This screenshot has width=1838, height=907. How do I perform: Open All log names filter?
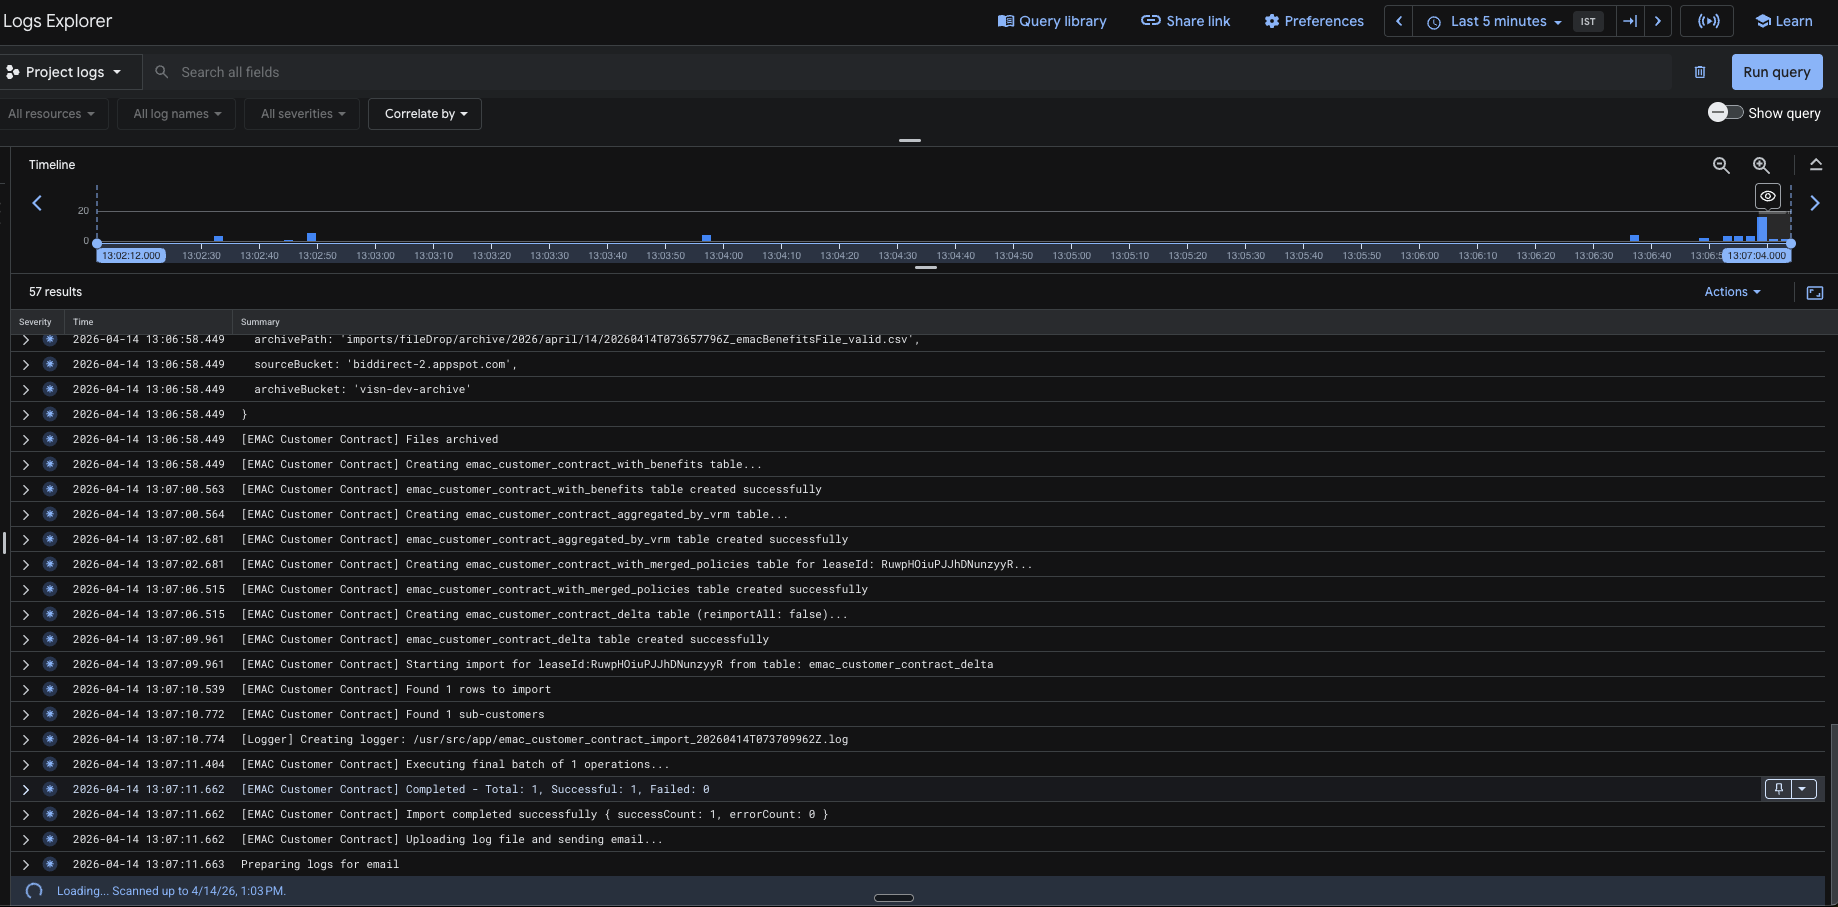178,114
